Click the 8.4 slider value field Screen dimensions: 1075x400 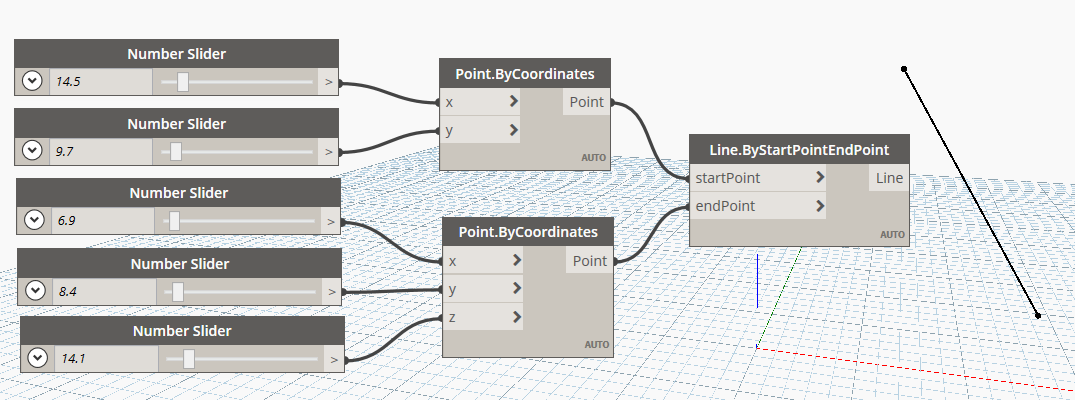point(104,292)
